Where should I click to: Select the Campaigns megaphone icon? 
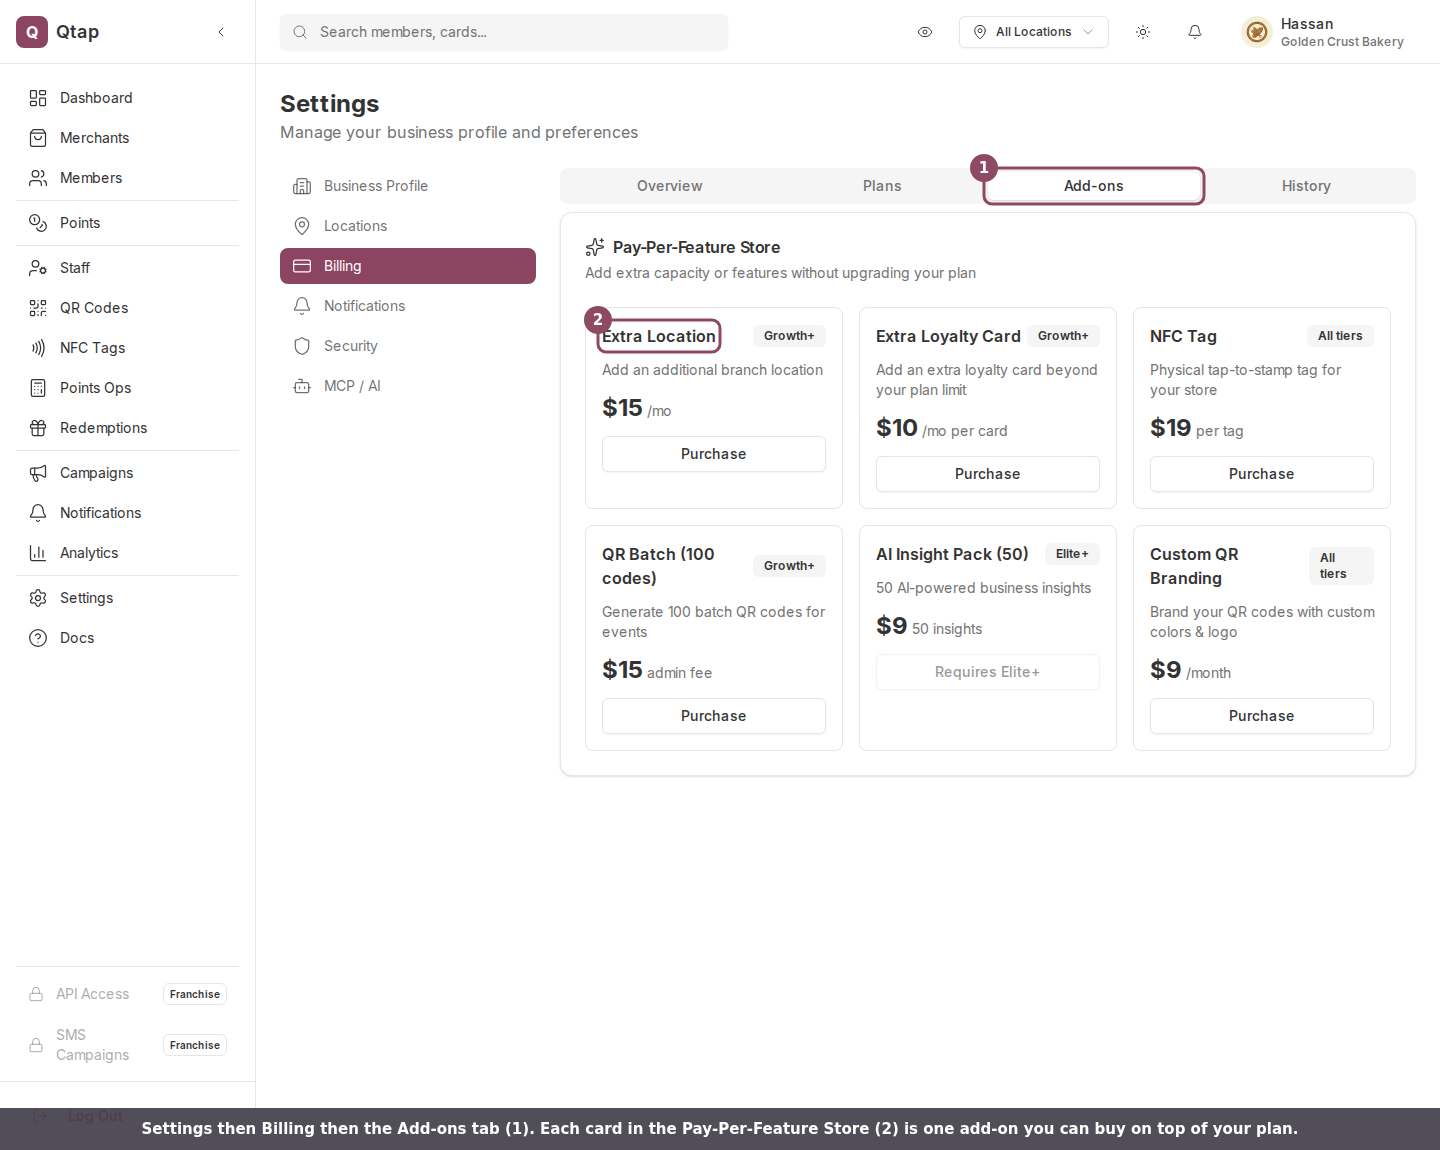(38, 473)
